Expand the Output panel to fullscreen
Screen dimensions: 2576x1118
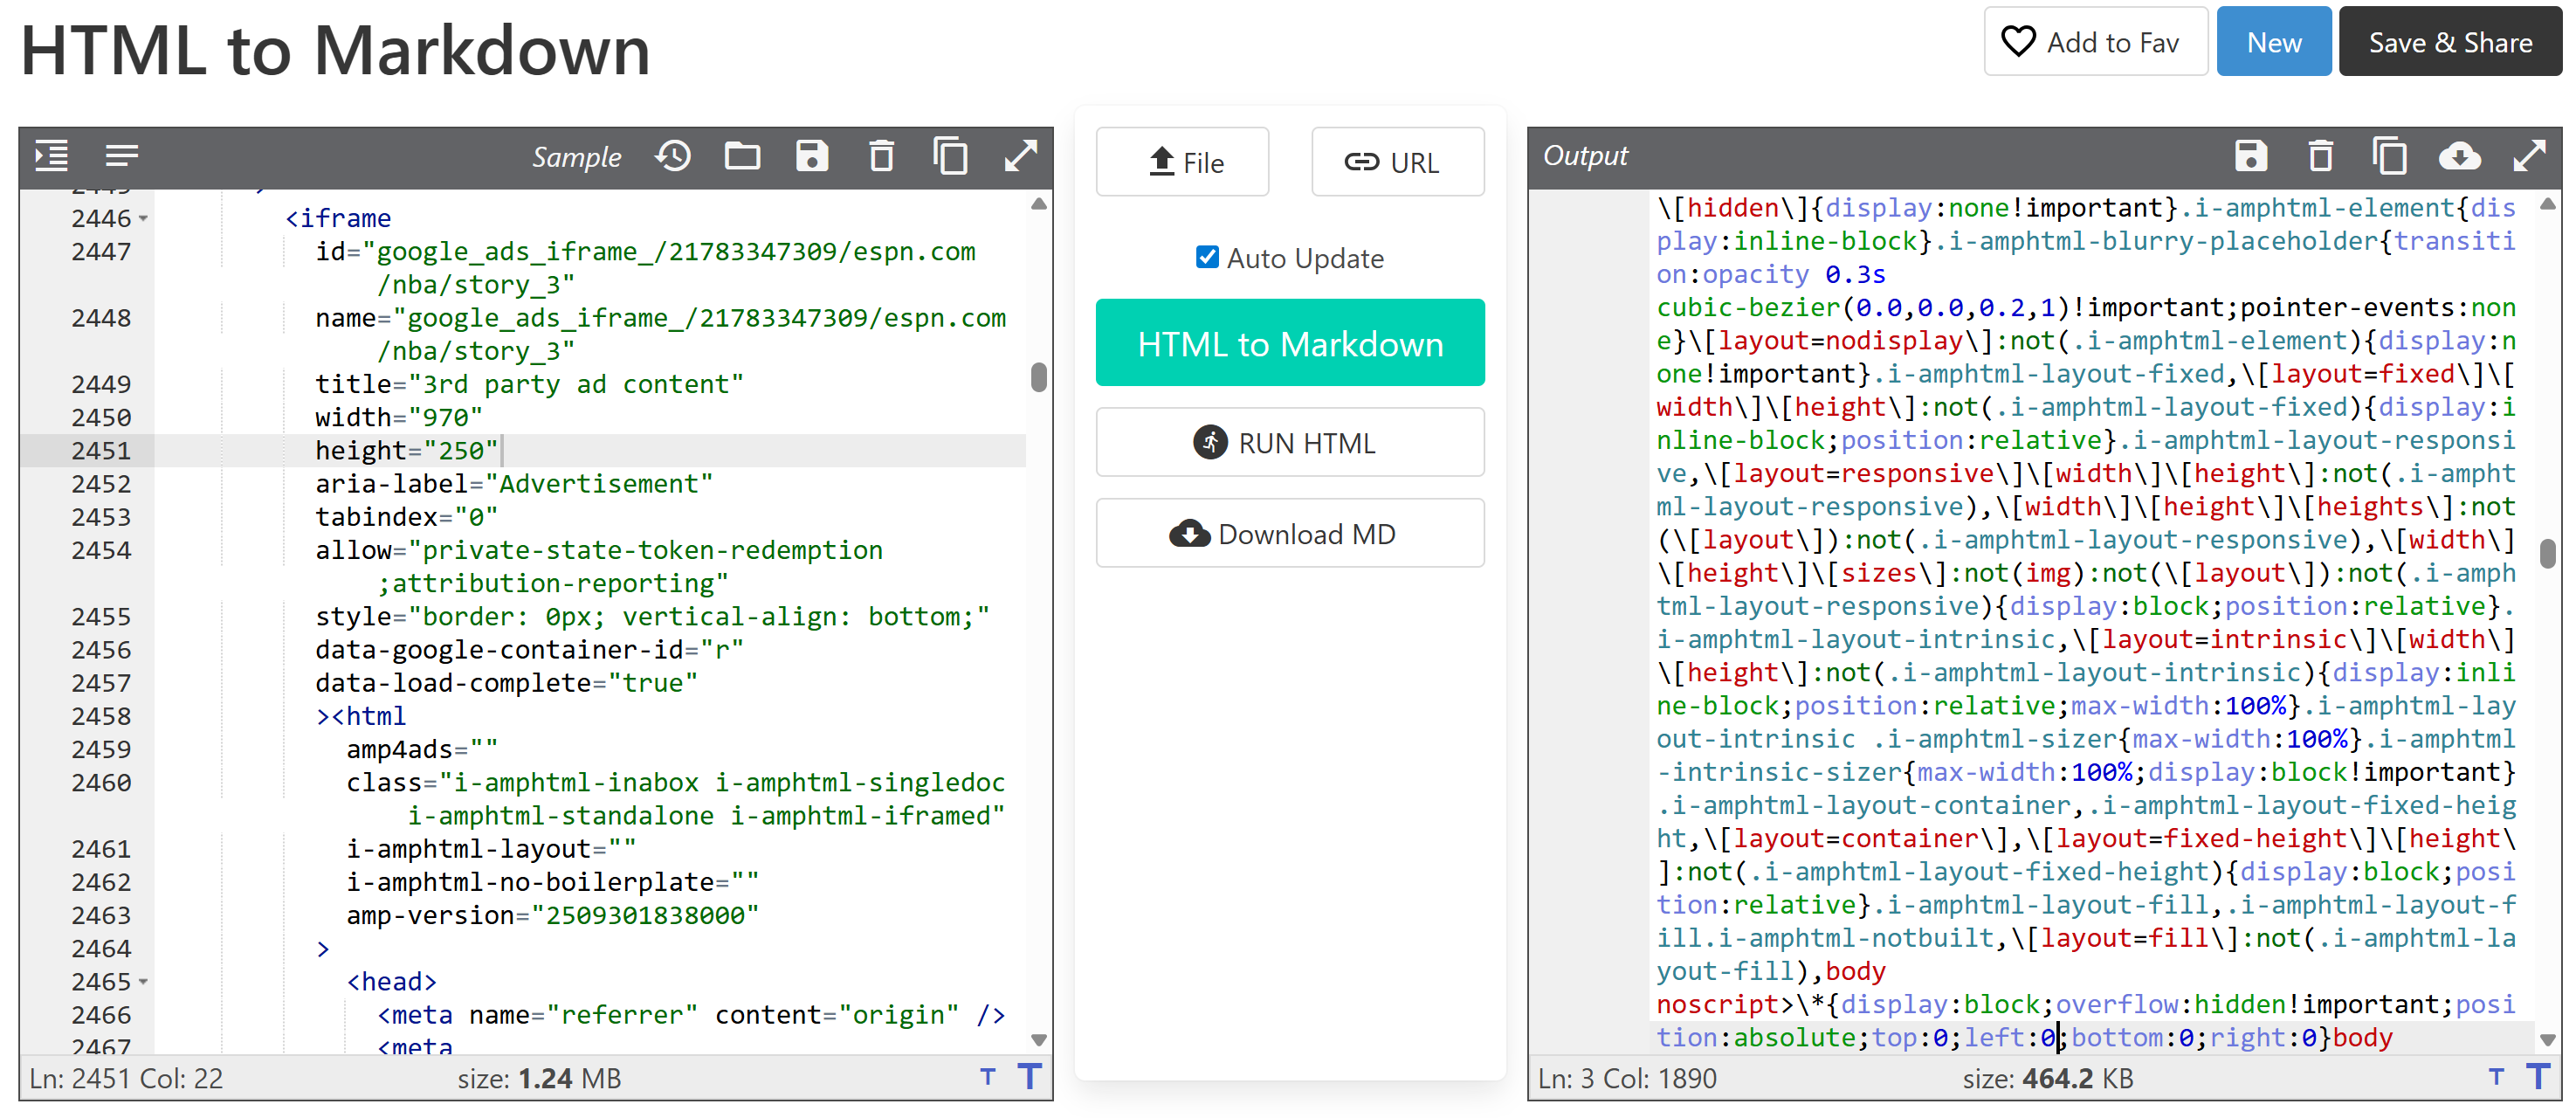click(x=2529, y=156)
